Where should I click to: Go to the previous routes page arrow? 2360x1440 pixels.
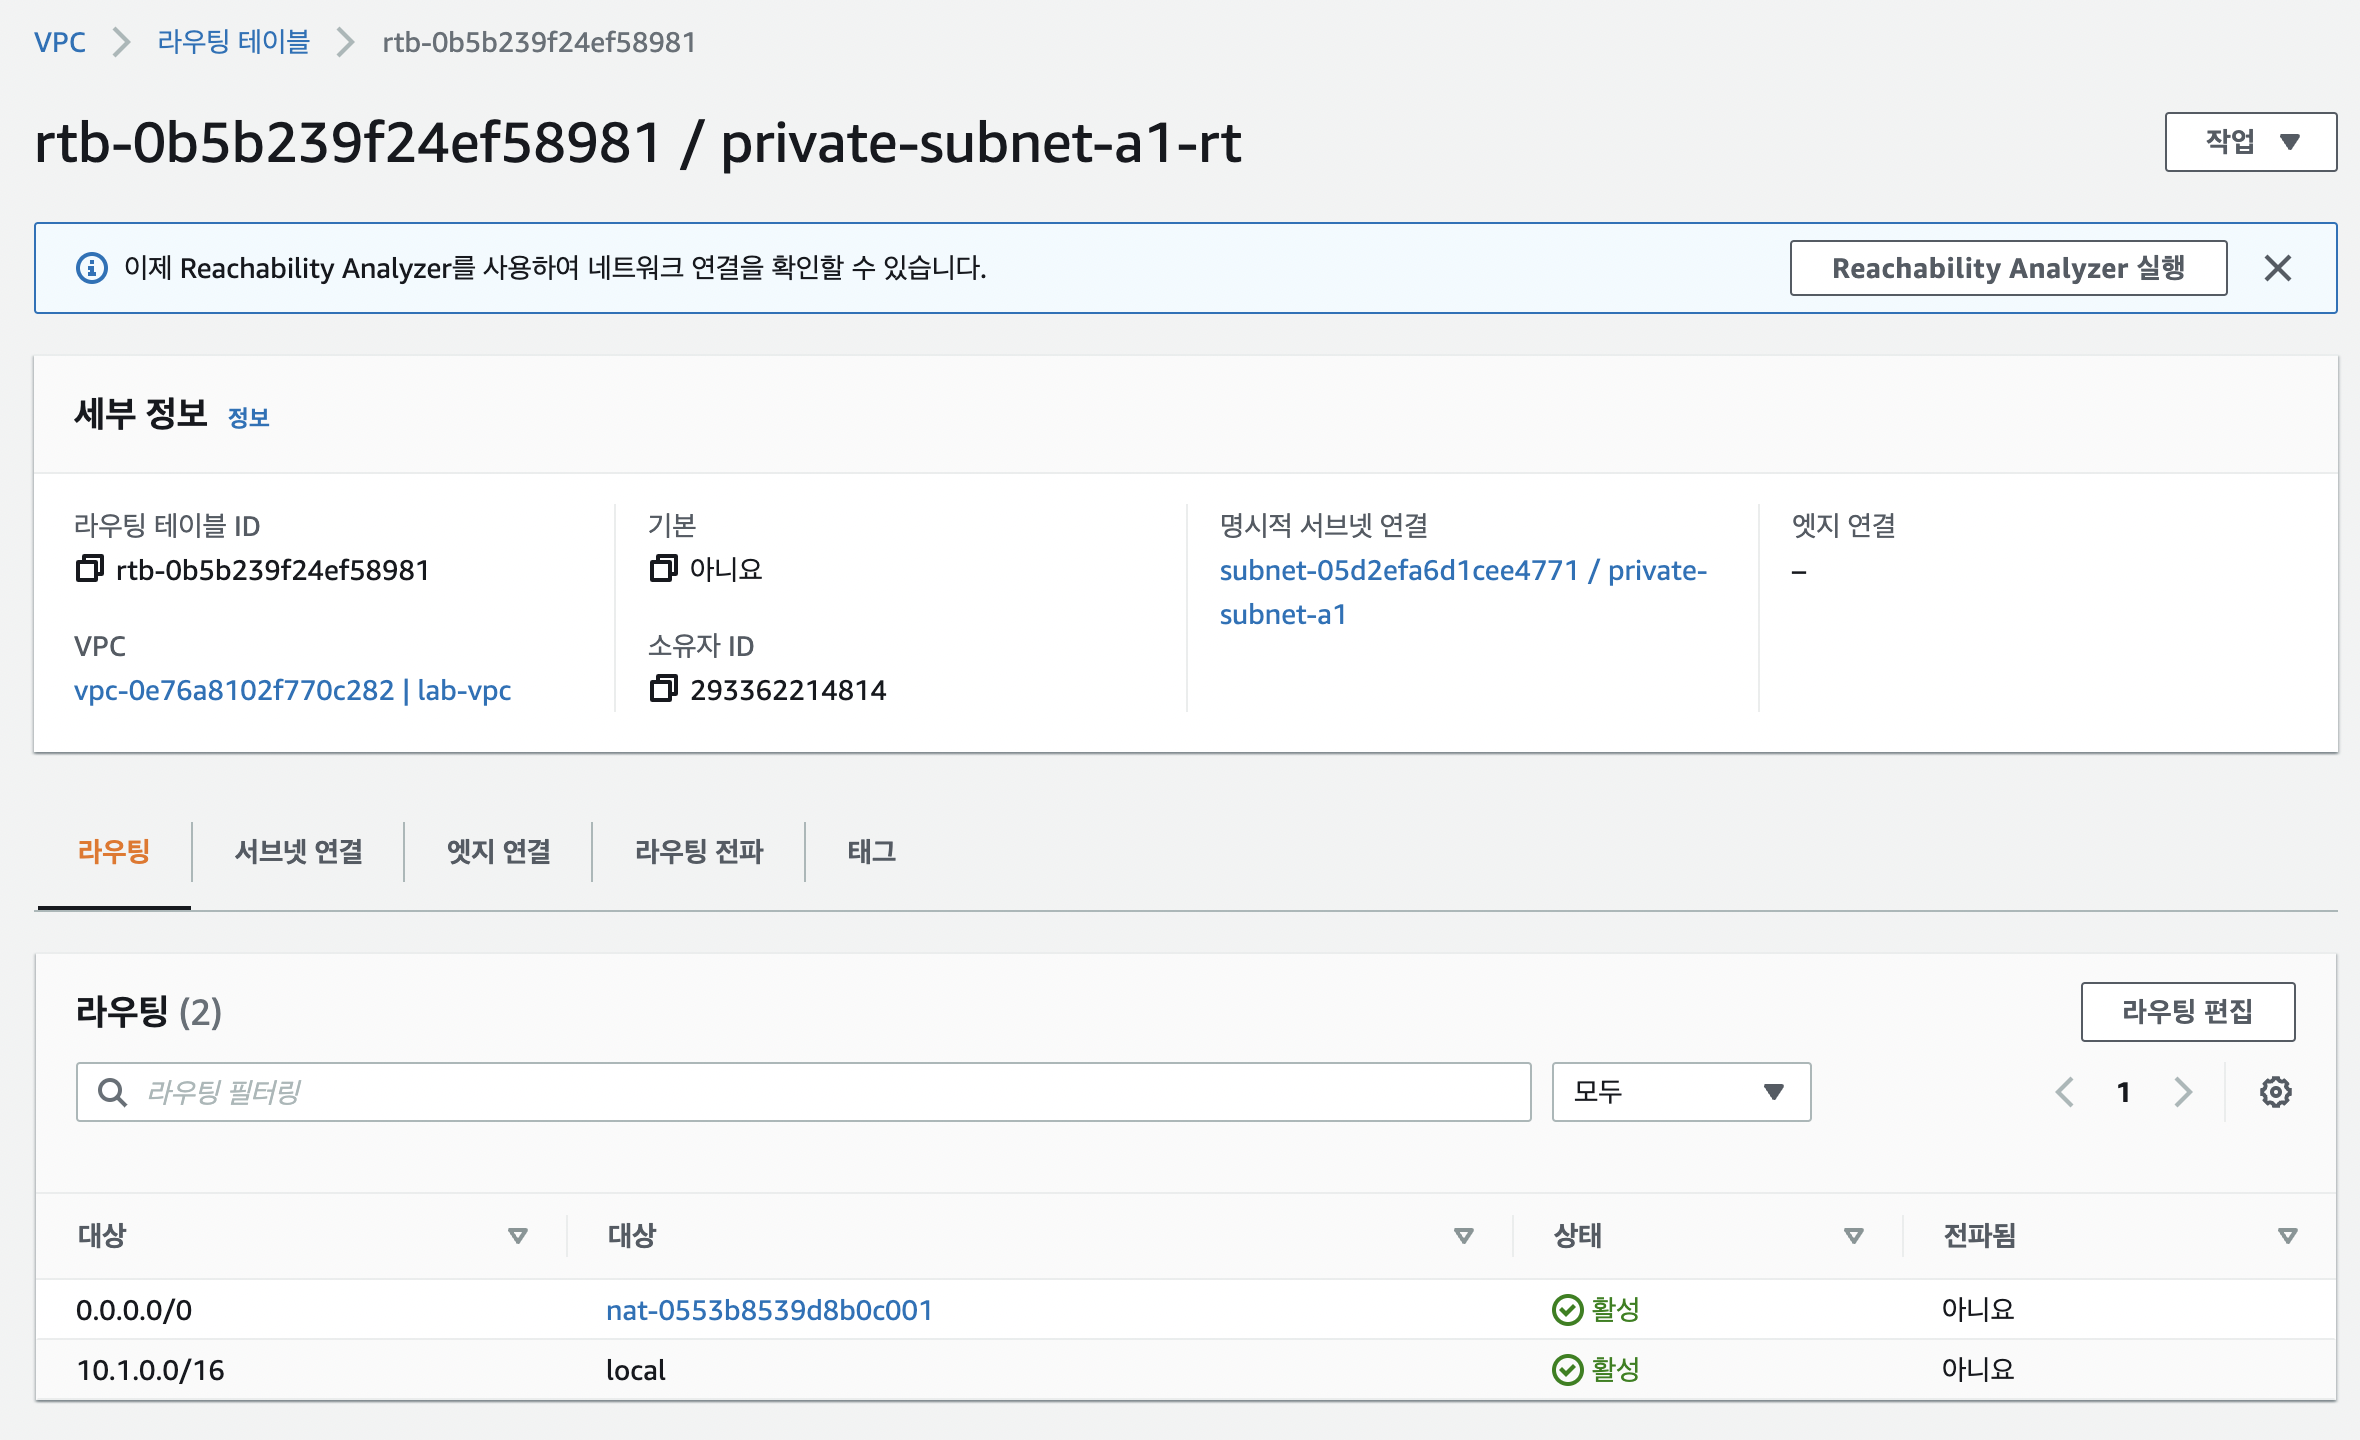tap(2065, 1092)
